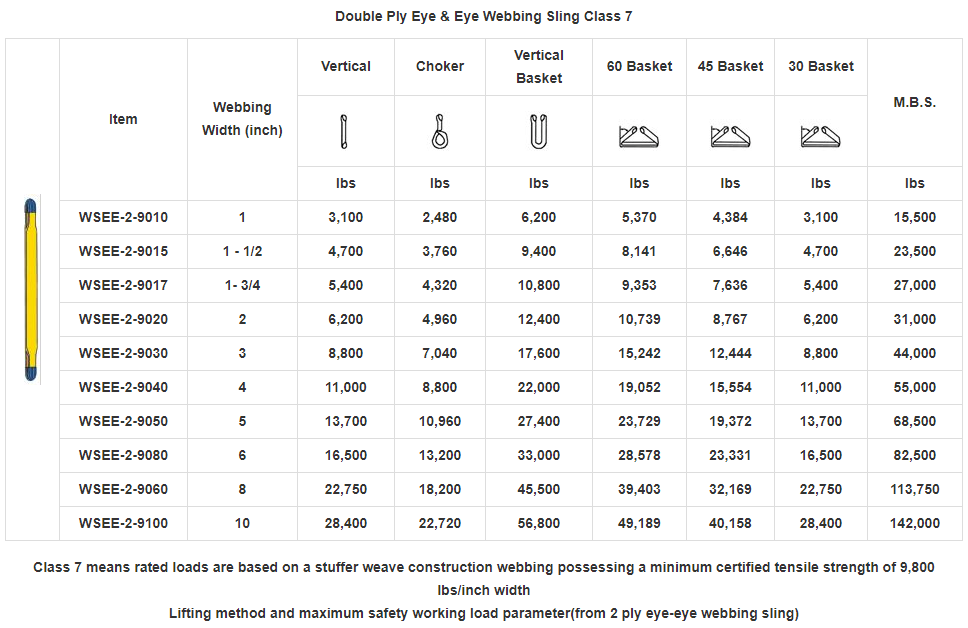Viewport: 968px width, 628px height.
Task: Select item WSEE-2-9050 row label
Action: pyautogui.click(x=123, y=421)
